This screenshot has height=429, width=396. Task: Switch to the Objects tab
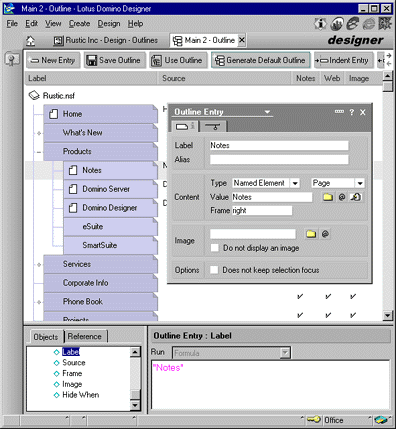click(x=46, y=337)
